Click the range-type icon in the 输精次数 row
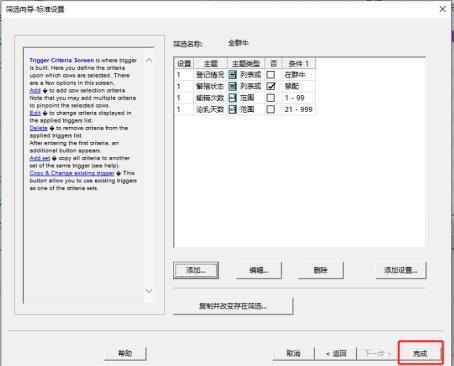This screenshot has height=366, width=454. click(x=232, y=98)
